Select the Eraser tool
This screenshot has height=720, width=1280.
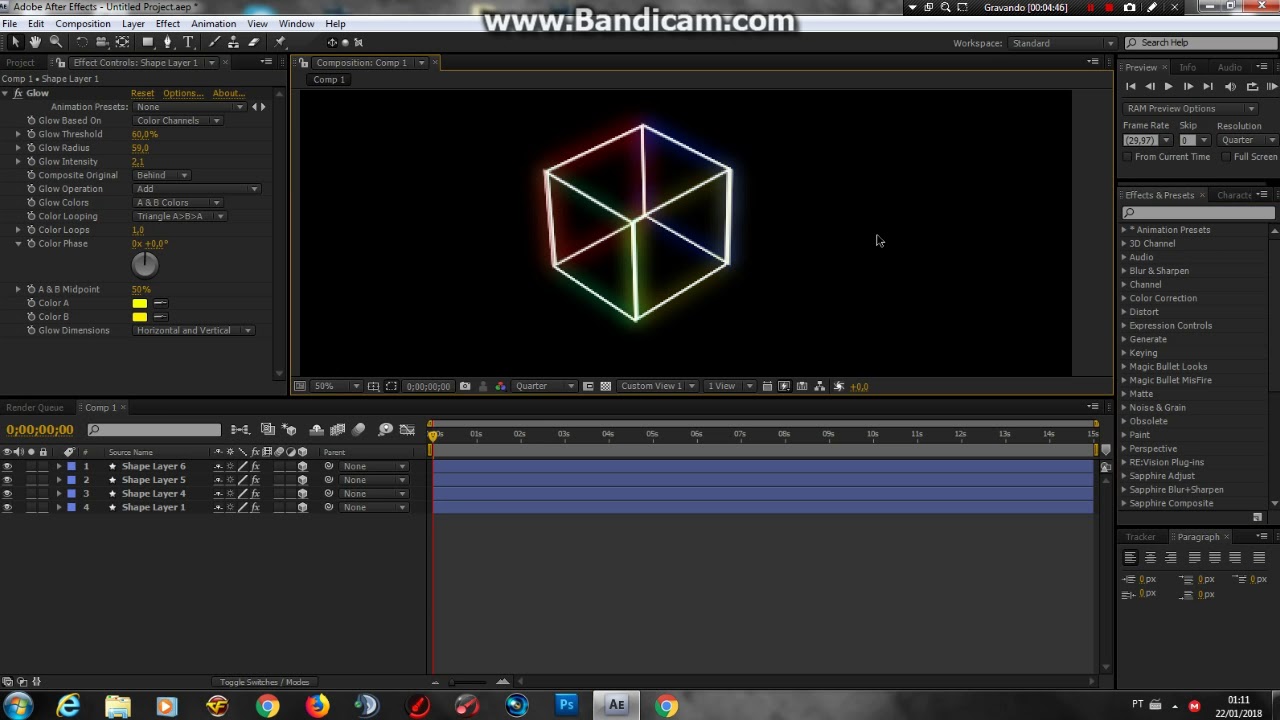point(253,42)
